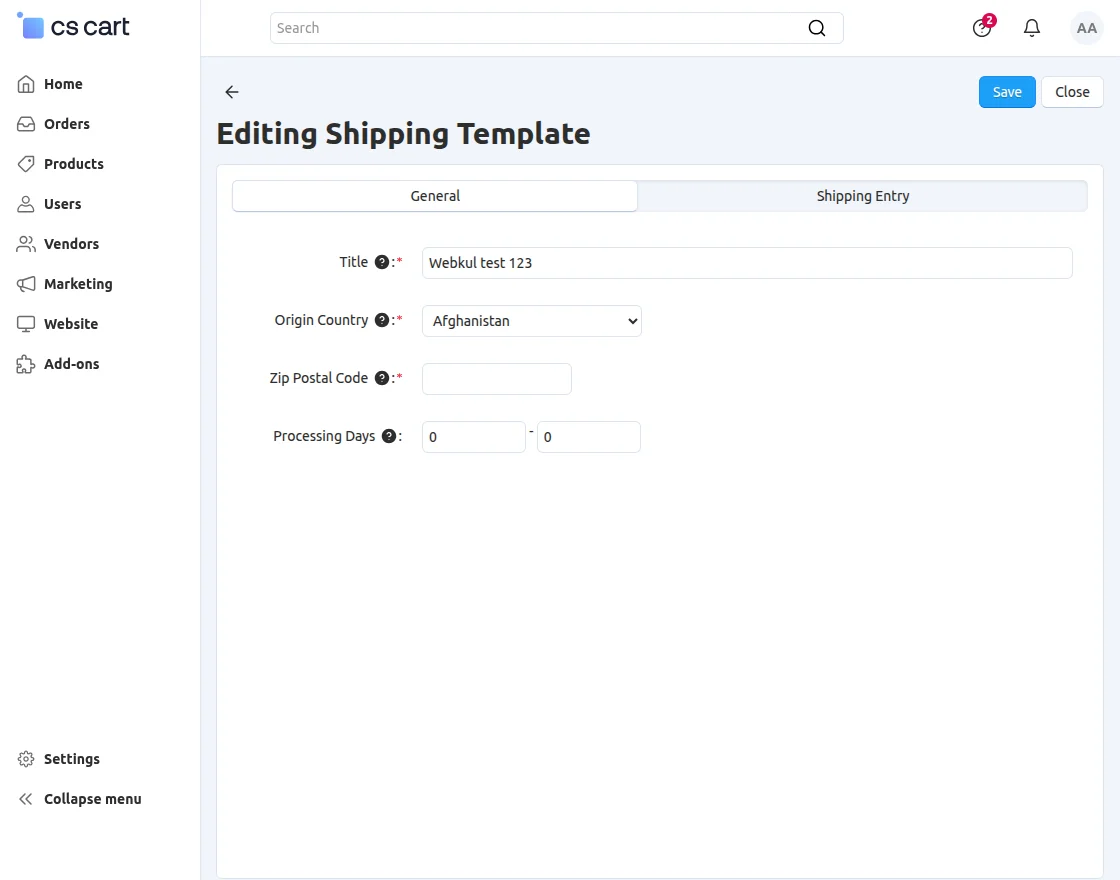Click the second Processing Days input
The height and width of the screenshot is (880, 1120).
[x=589, y=436]
